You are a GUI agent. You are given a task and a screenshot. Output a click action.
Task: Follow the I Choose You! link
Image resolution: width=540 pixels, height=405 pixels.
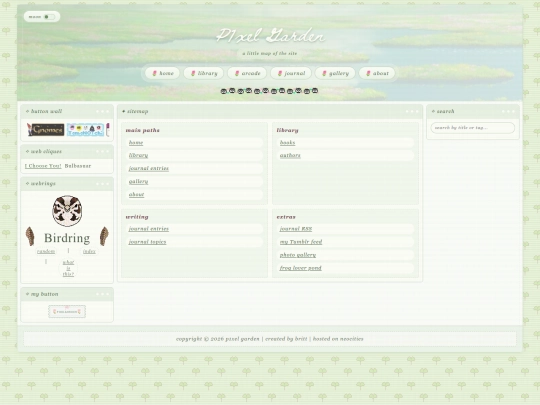point(43,166)
